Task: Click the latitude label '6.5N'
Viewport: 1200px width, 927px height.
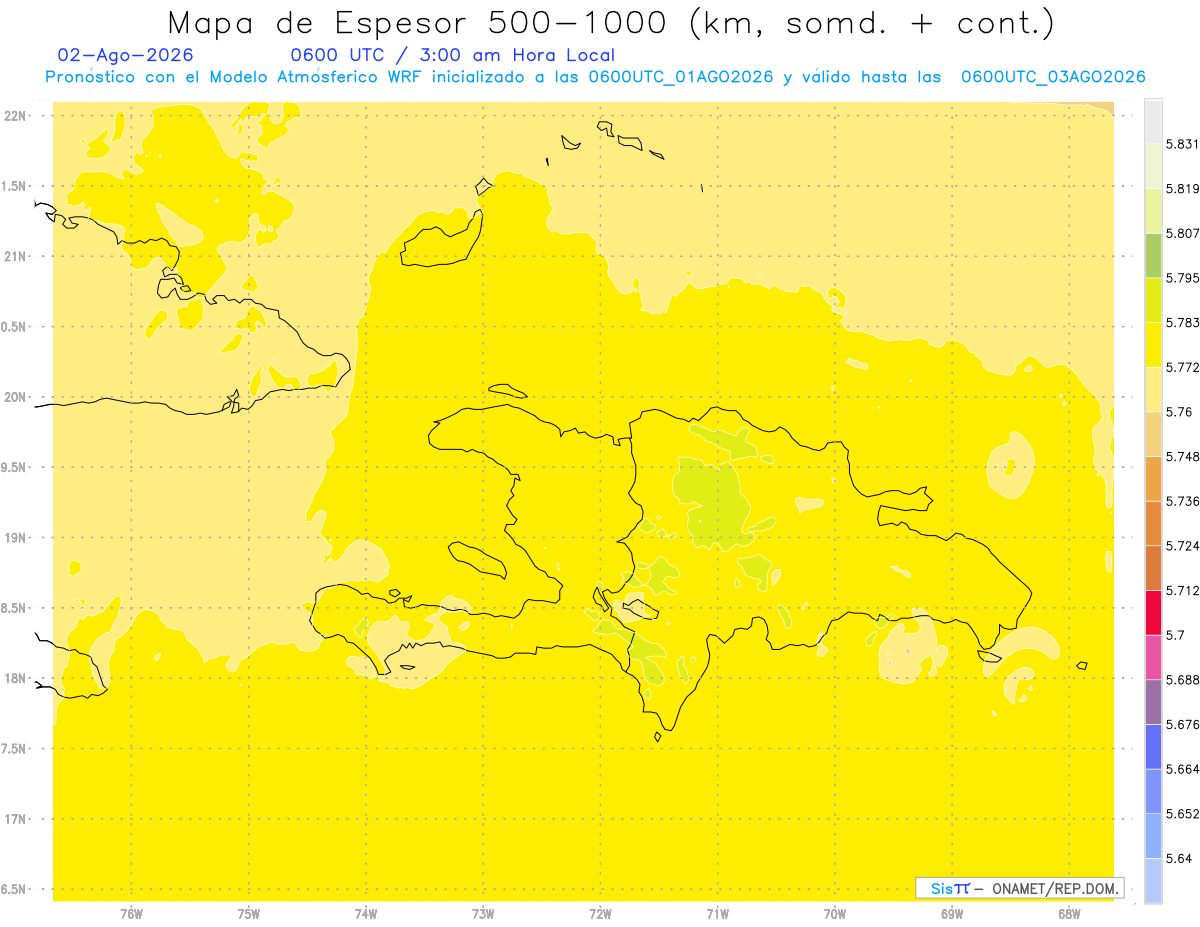Action: 14,890
